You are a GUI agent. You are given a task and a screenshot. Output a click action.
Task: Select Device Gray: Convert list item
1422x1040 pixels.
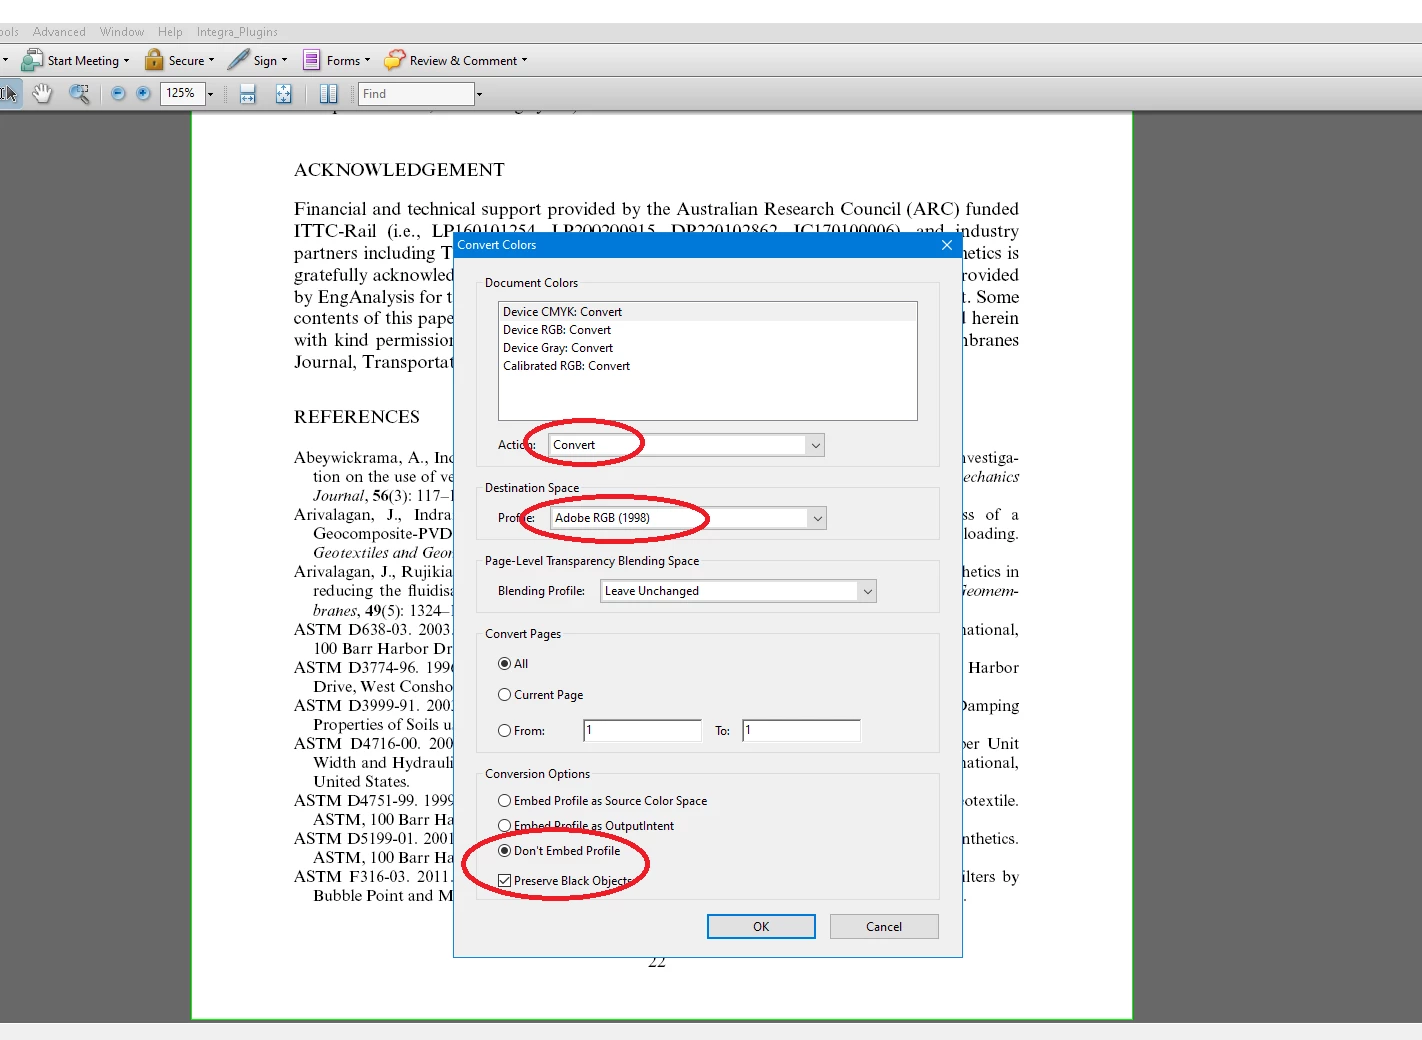pyautogui.click(x=707, y=348)
